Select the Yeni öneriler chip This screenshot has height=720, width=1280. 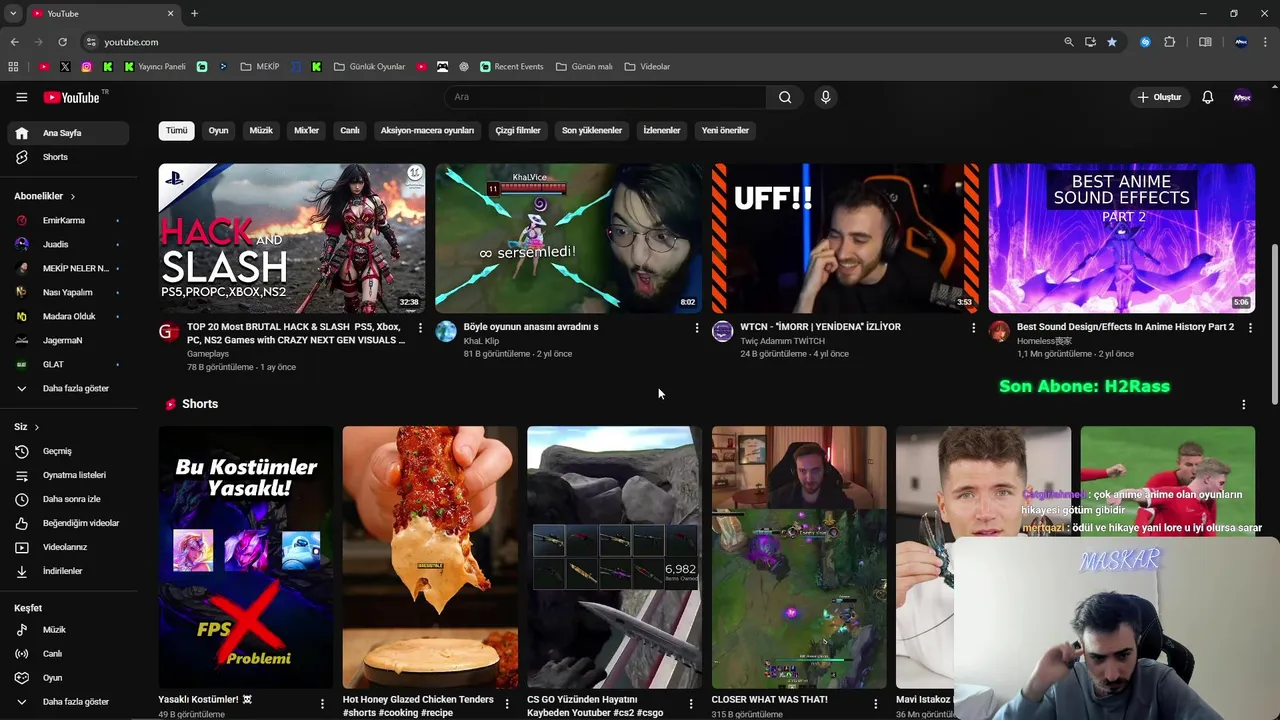(x=725, y=130)
